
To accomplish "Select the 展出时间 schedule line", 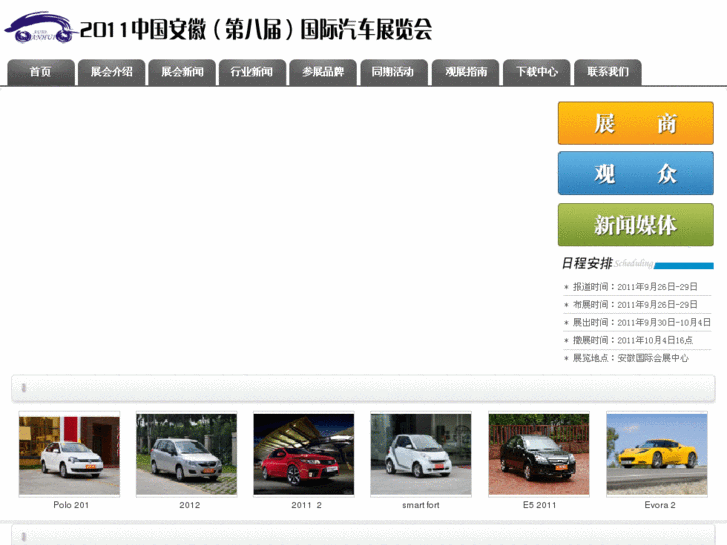I will tap(637, 322).
